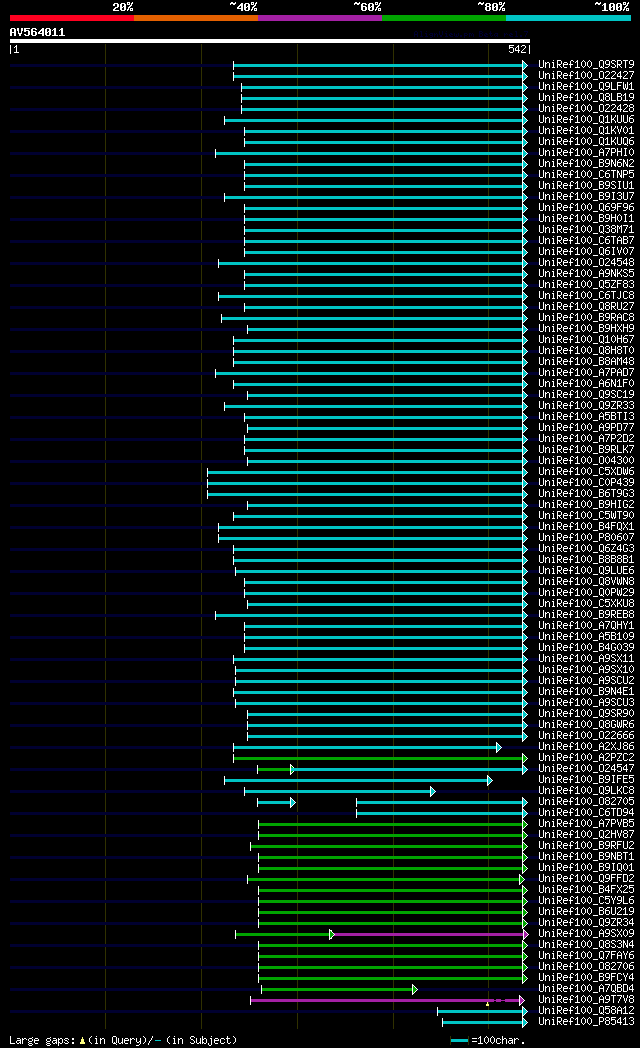Image resolution: width=640 pixels, height=1048 pixels.
Task: Select label UniRef100_A7PVB5
Action: (x=586, y=824)
